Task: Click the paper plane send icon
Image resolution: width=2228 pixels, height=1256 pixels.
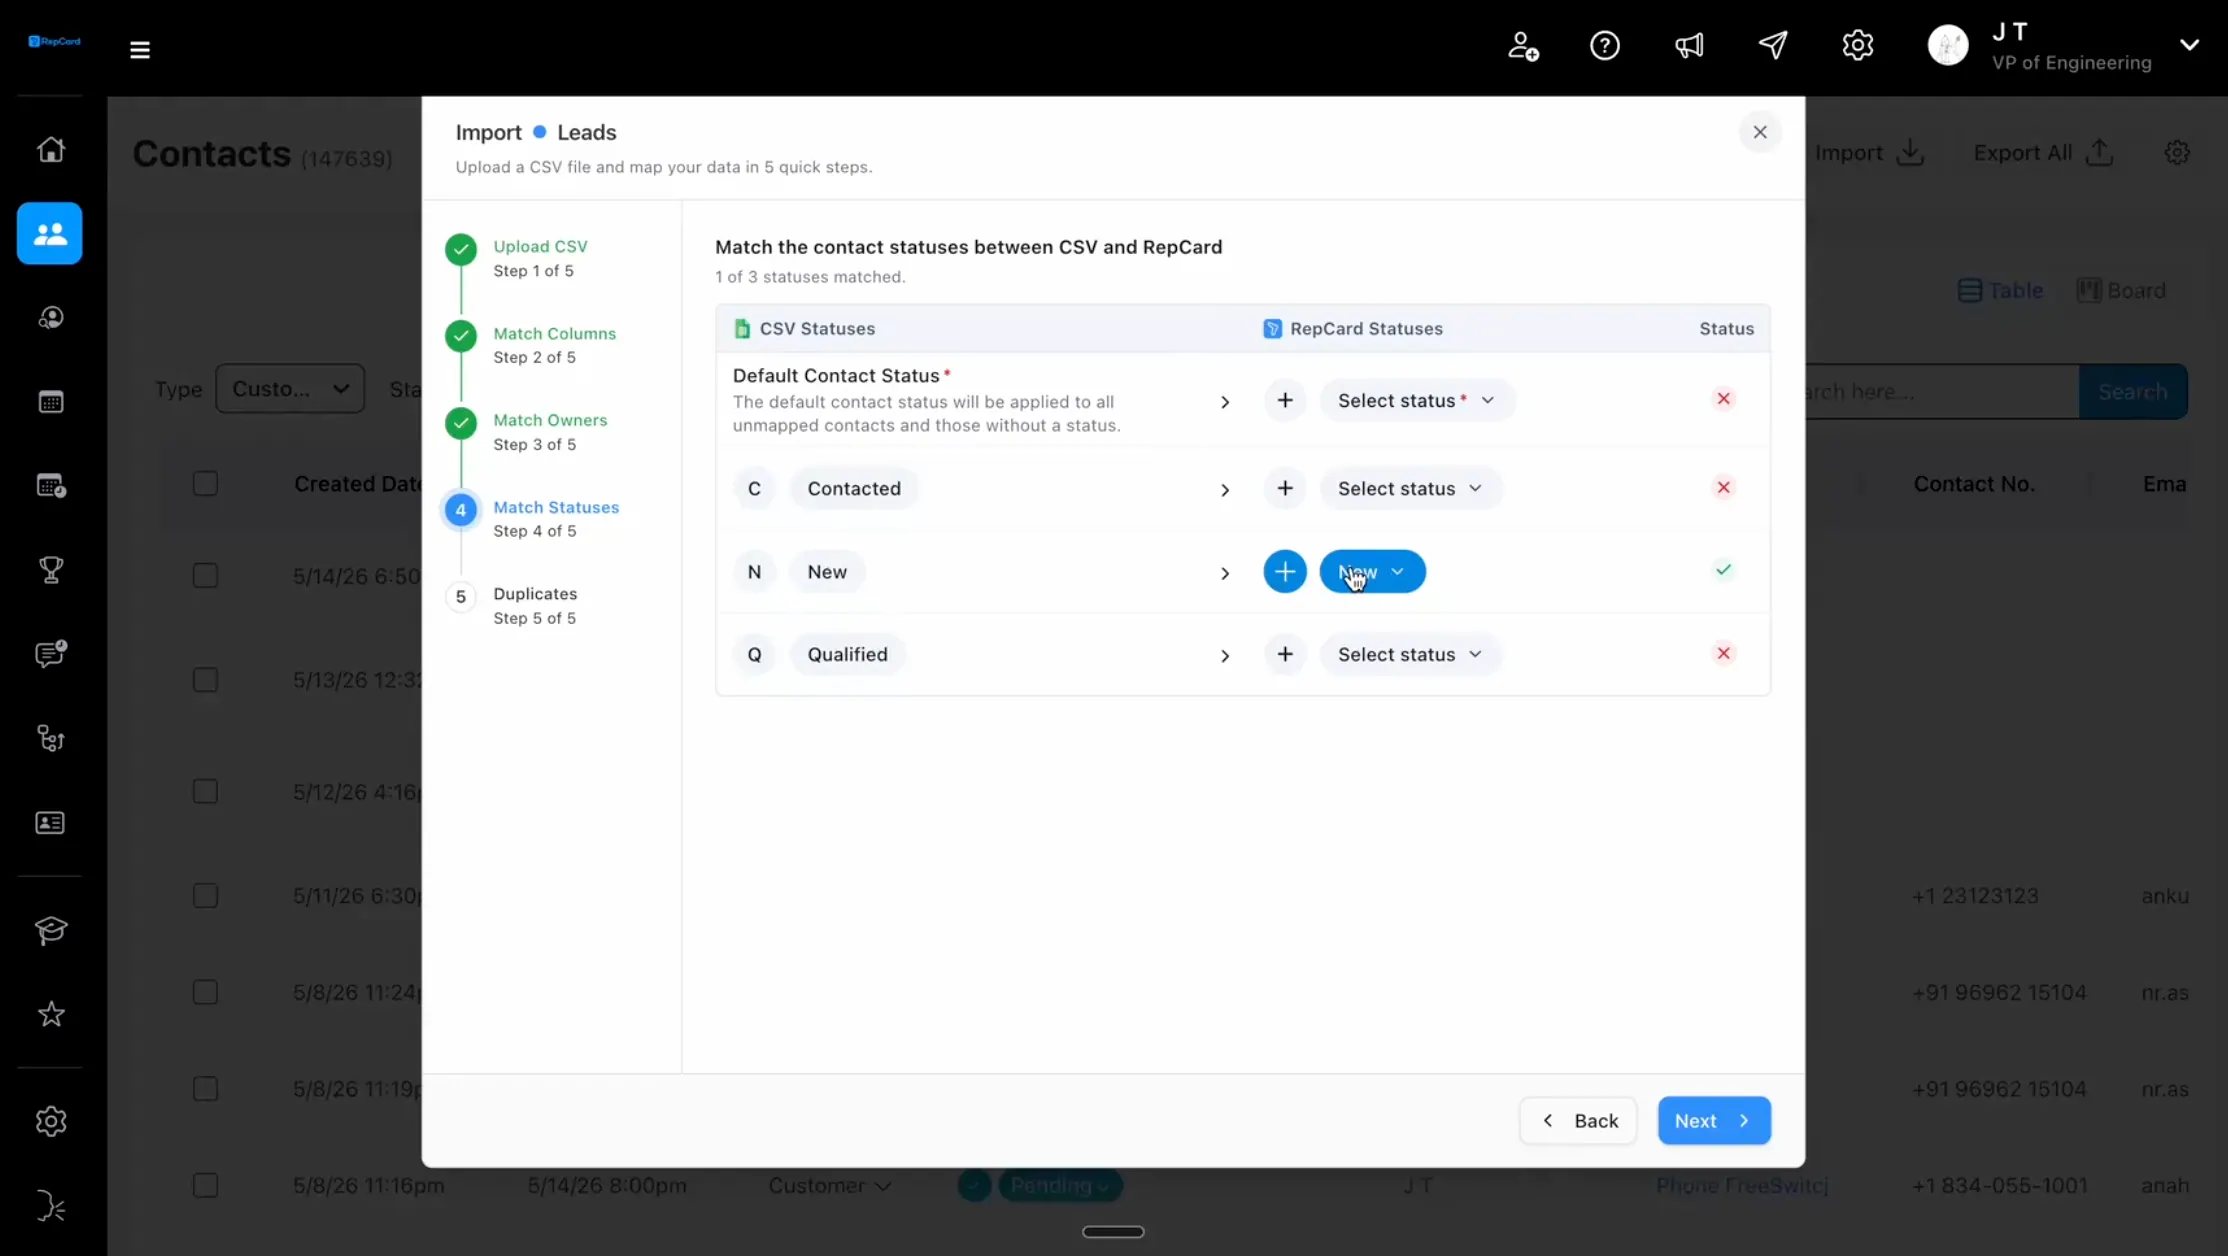Action: point(1773,46)
